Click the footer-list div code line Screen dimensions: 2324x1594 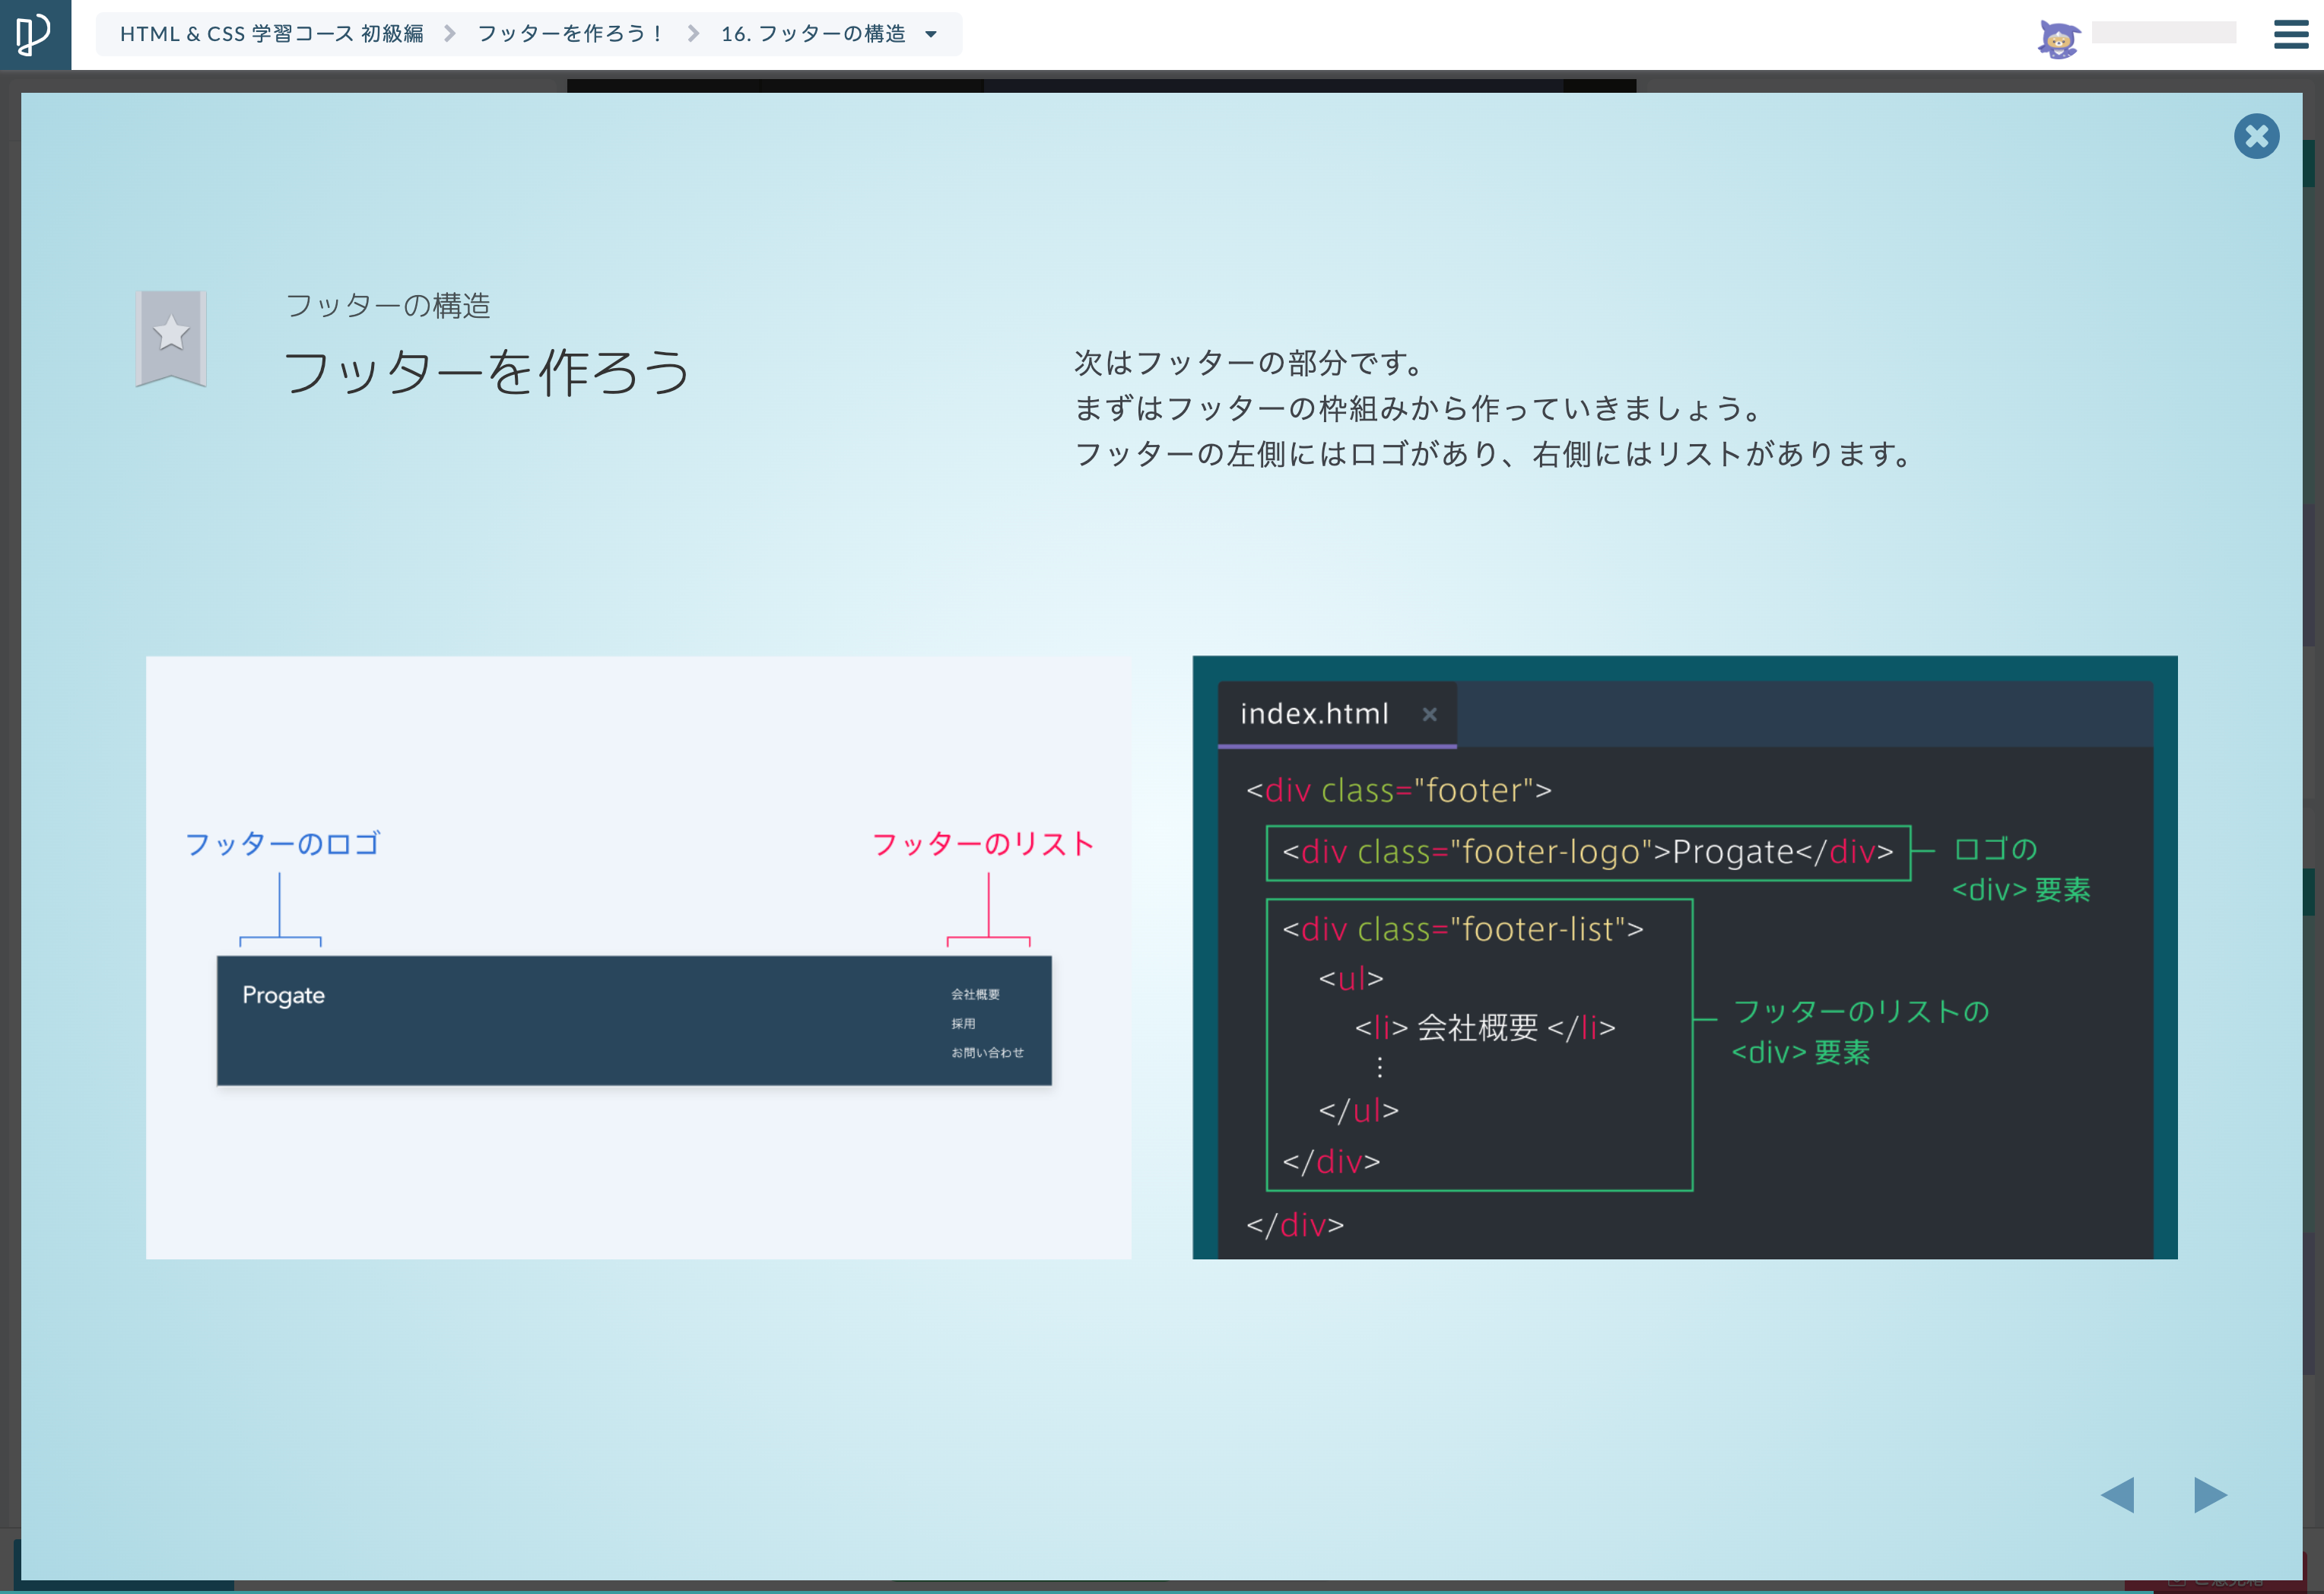tap(1463, 929)
